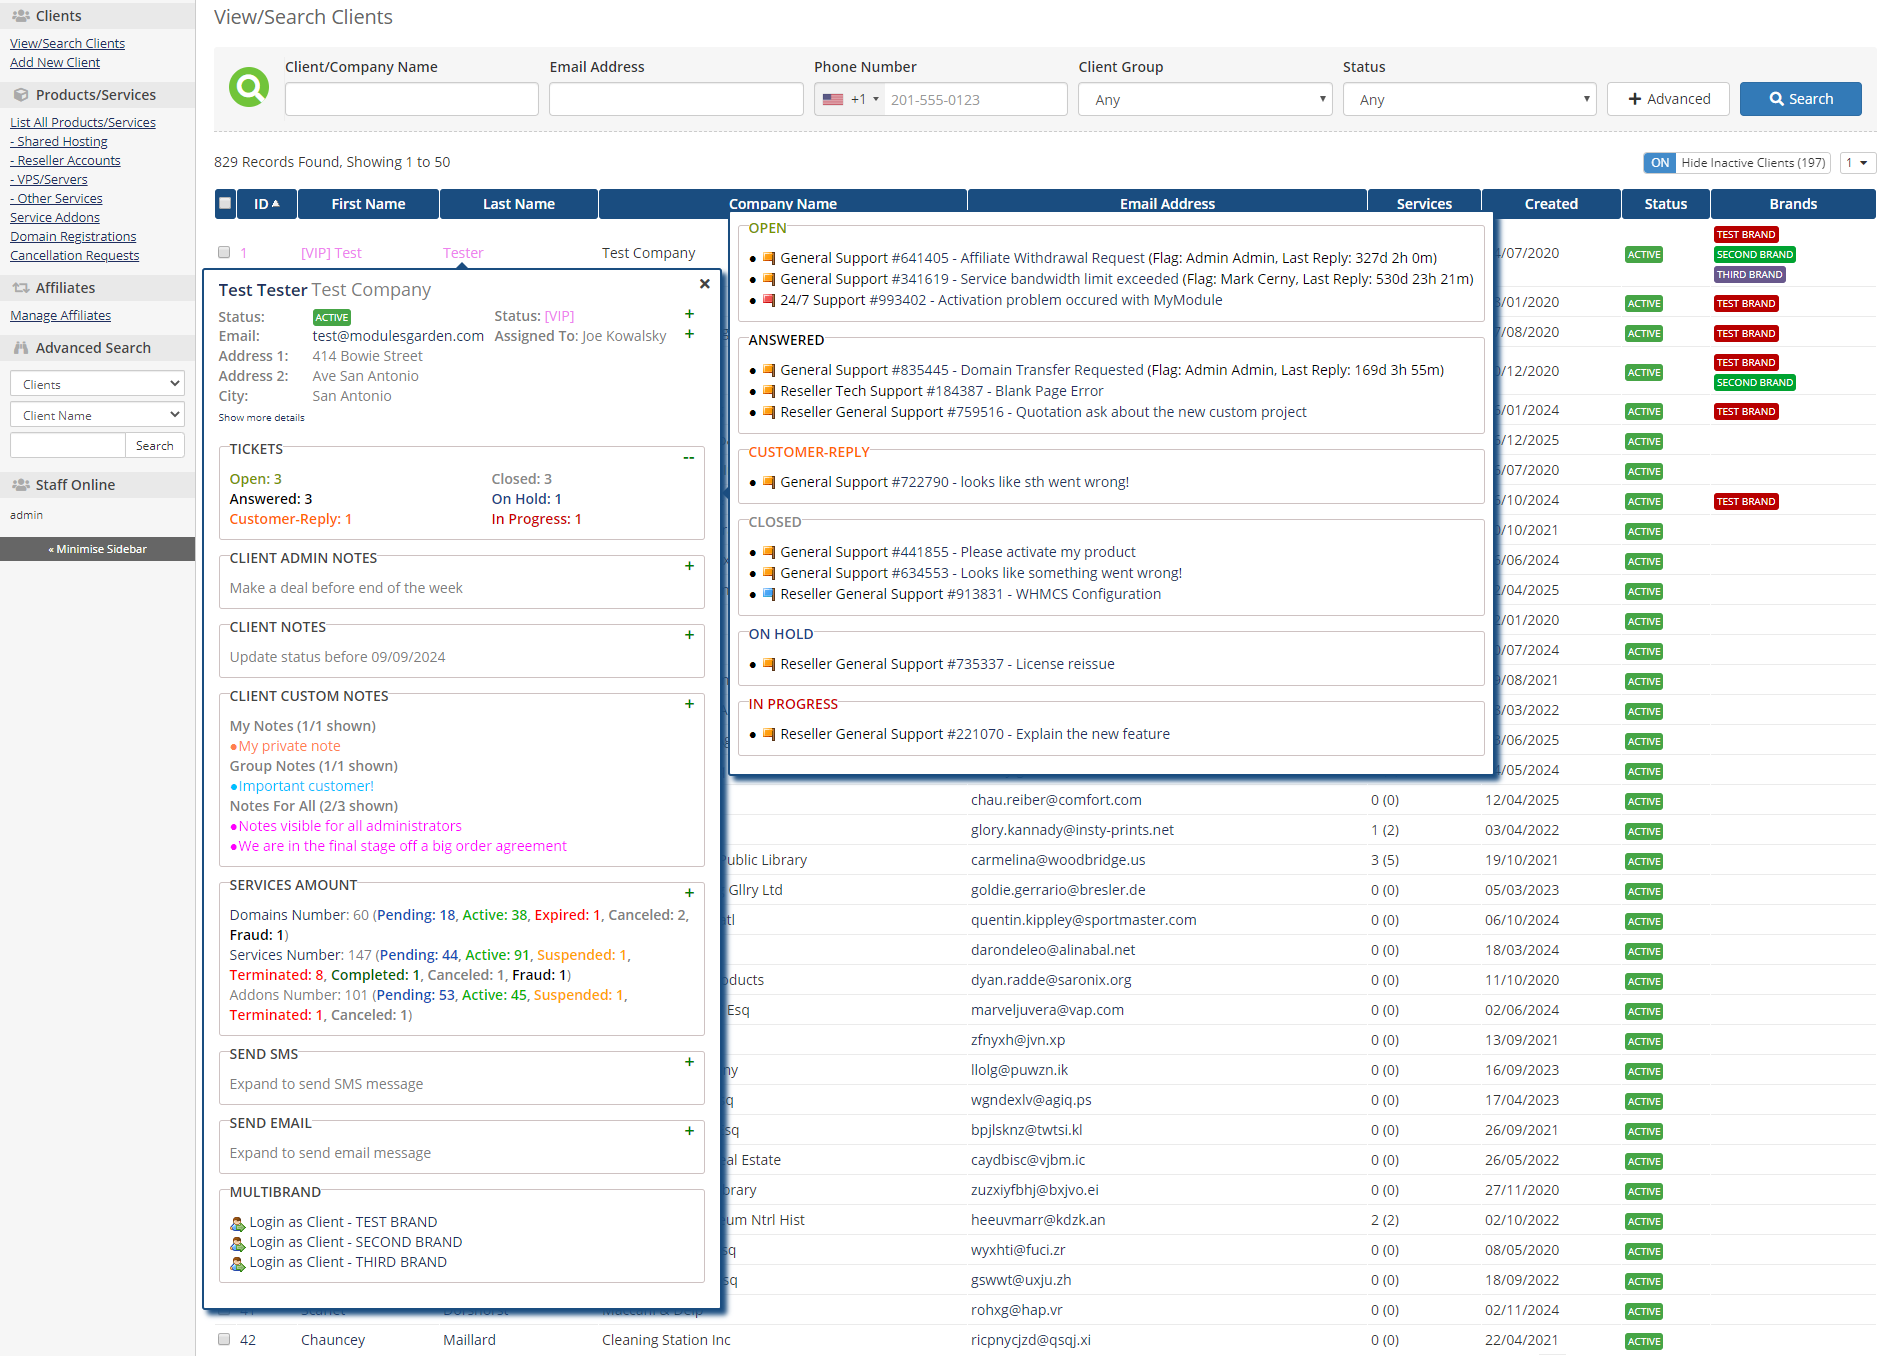Screen dimensions: 1886x1356
Task: Toggle Hide Inactive Clients switch ON
Action: pos(1660,163)
